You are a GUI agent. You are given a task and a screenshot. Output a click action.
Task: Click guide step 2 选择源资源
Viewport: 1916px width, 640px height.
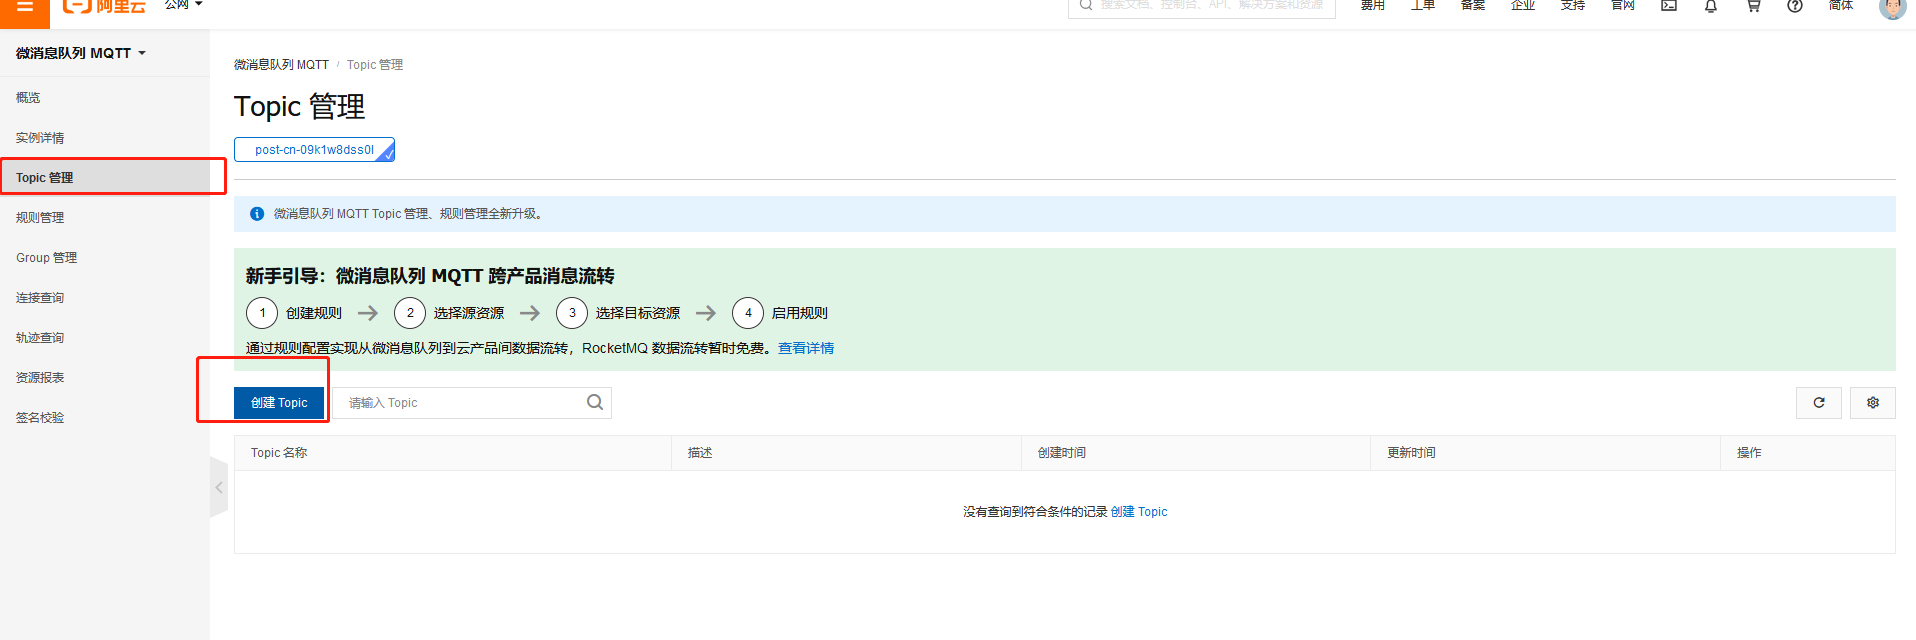click(450, 313)
